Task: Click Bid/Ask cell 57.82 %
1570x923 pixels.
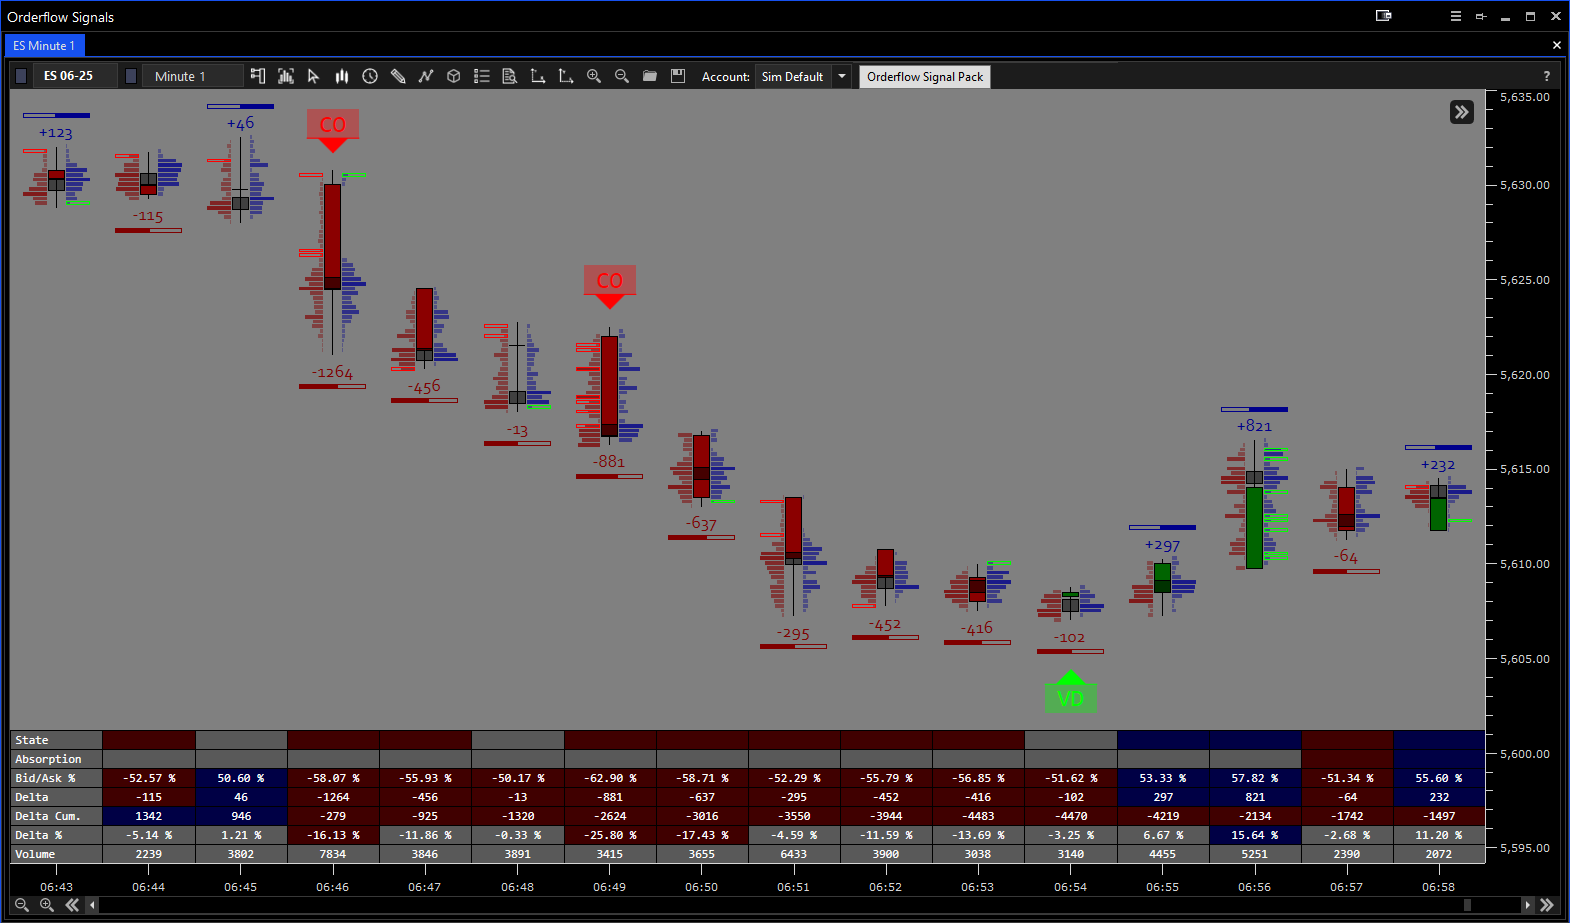Action: point(1255,778)
